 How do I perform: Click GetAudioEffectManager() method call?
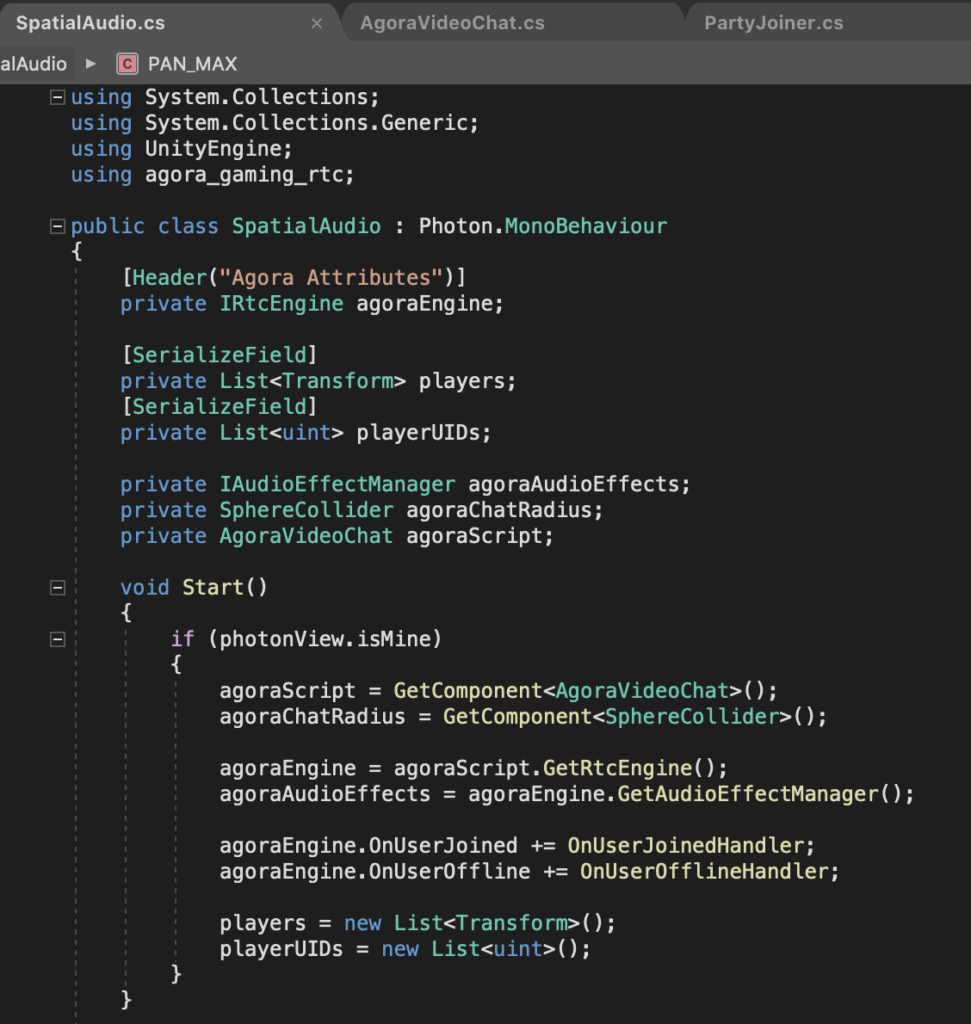pos(765,794)
